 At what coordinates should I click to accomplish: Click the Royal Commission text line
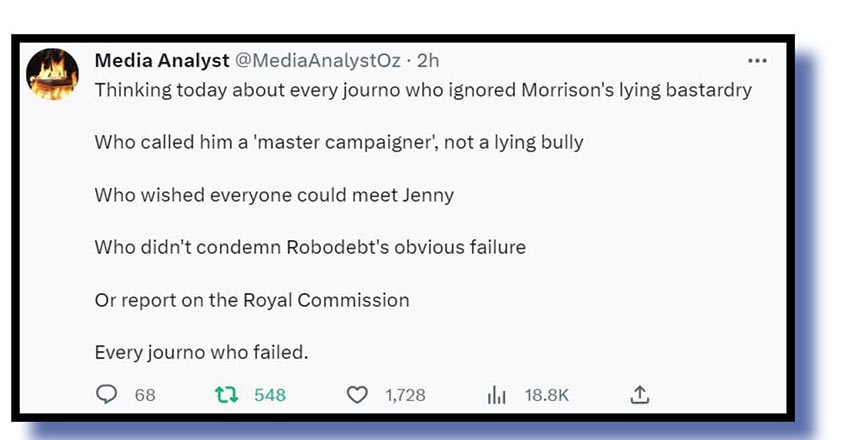(x=252, y=300)
